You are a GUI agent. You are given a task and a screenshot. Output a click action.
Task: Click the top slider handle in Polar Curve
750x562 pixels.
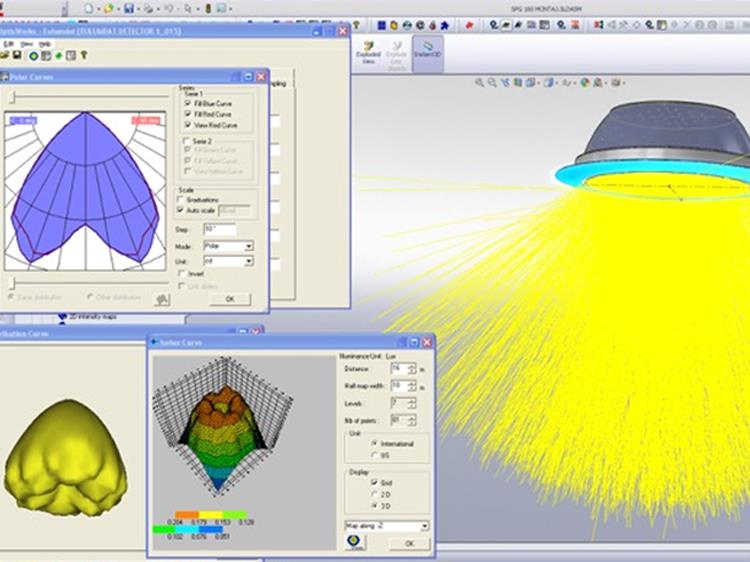pyautogui.click(x=12, y=97)
